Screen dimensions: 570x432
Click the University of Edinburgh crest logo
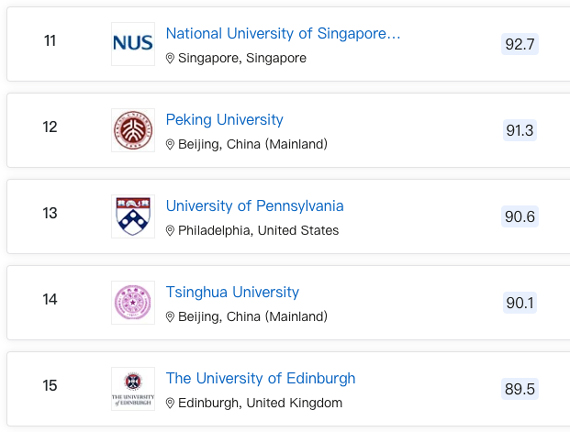click(133, 389)
